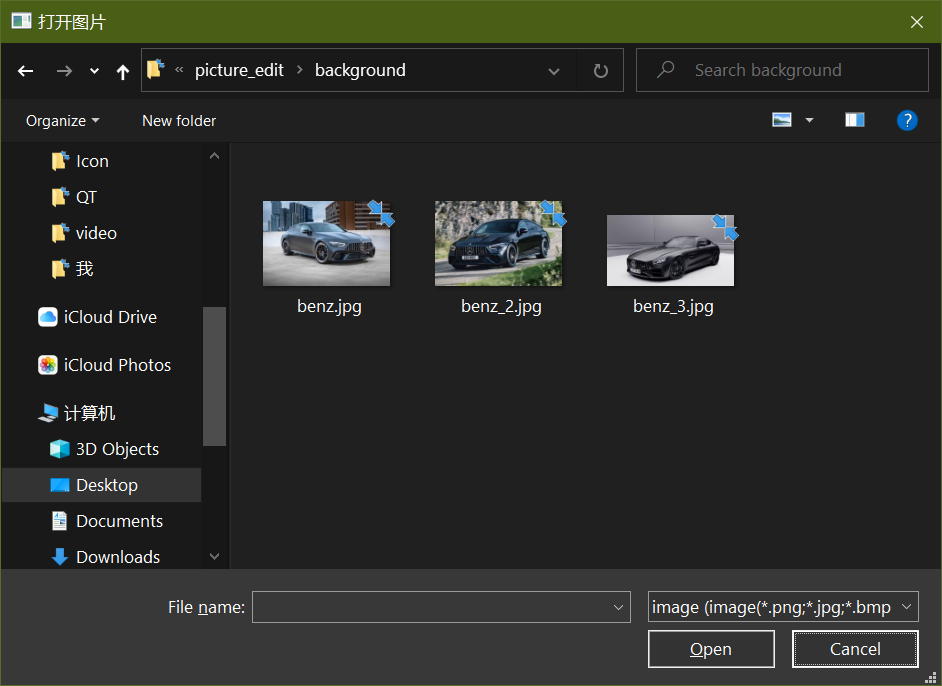Open Documents in the sidebar
Image resolution: width=942 pixels, height=686 pixels.
(x=119, y=521)
